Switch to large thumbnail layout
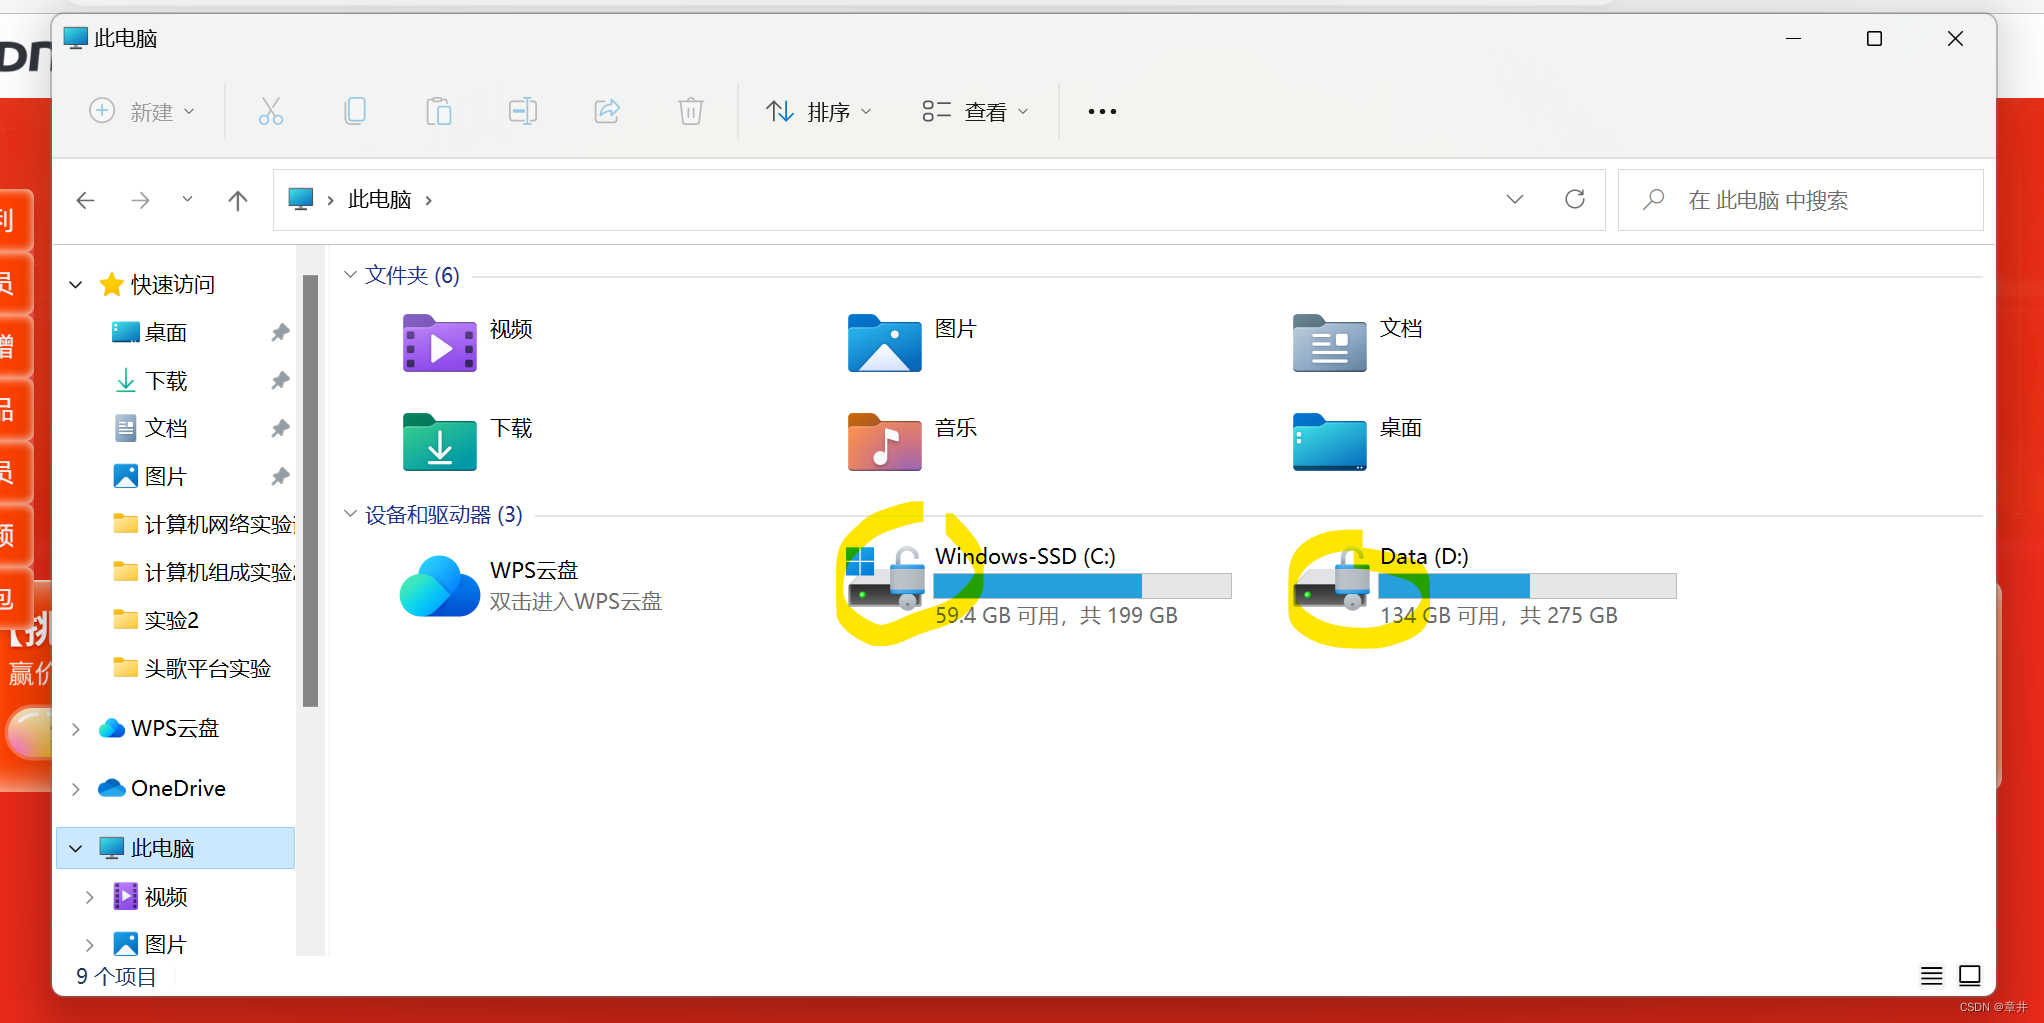 [1969, 975]
